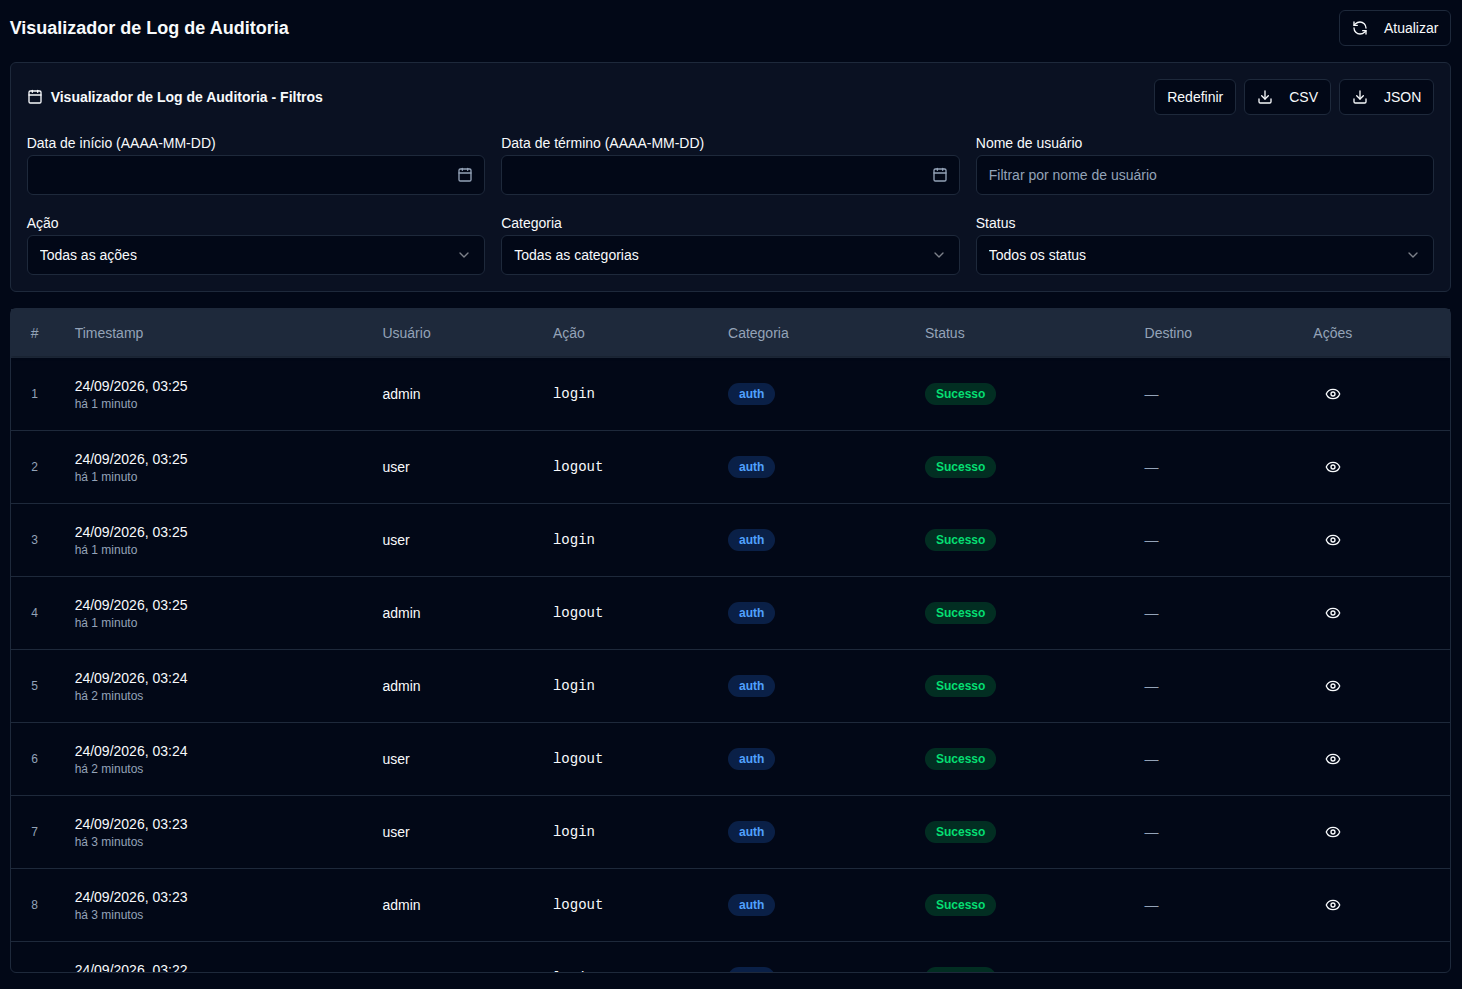The width and height of the screenshot is (1462, 989).
Task: Click the Status column header
Action: (x=944, y=333)
